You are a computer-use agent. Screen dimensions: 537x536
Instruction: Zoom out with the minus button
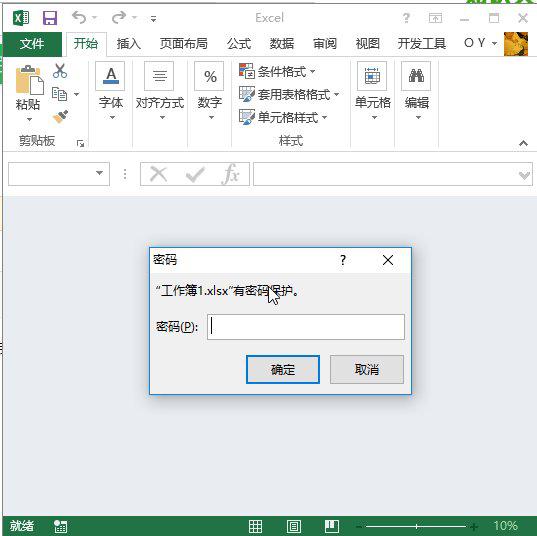[359, 526]
